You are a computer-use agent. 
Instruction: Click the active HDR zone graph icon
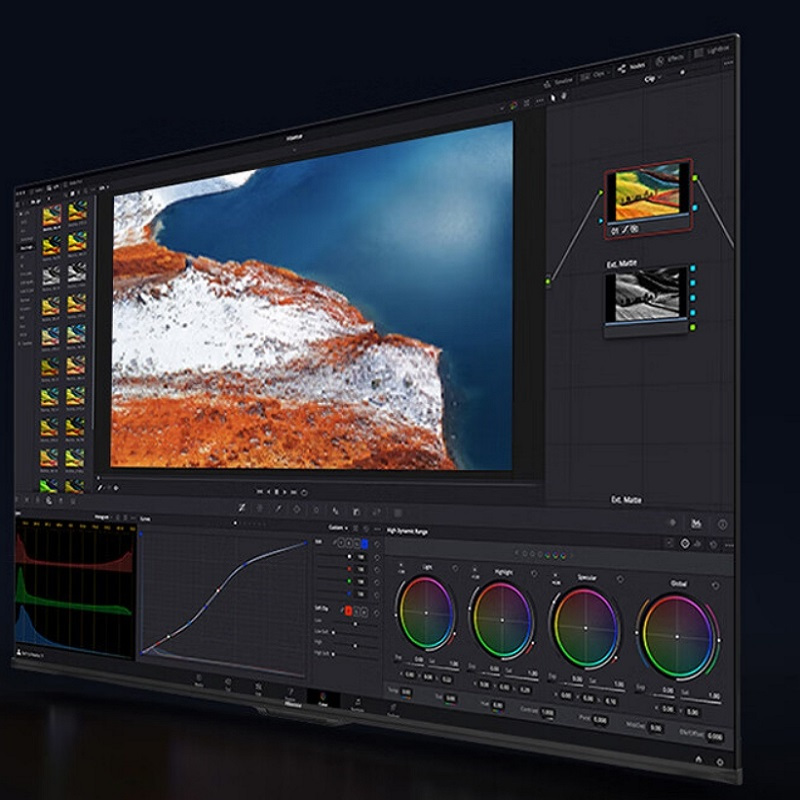tap(685, 544)
